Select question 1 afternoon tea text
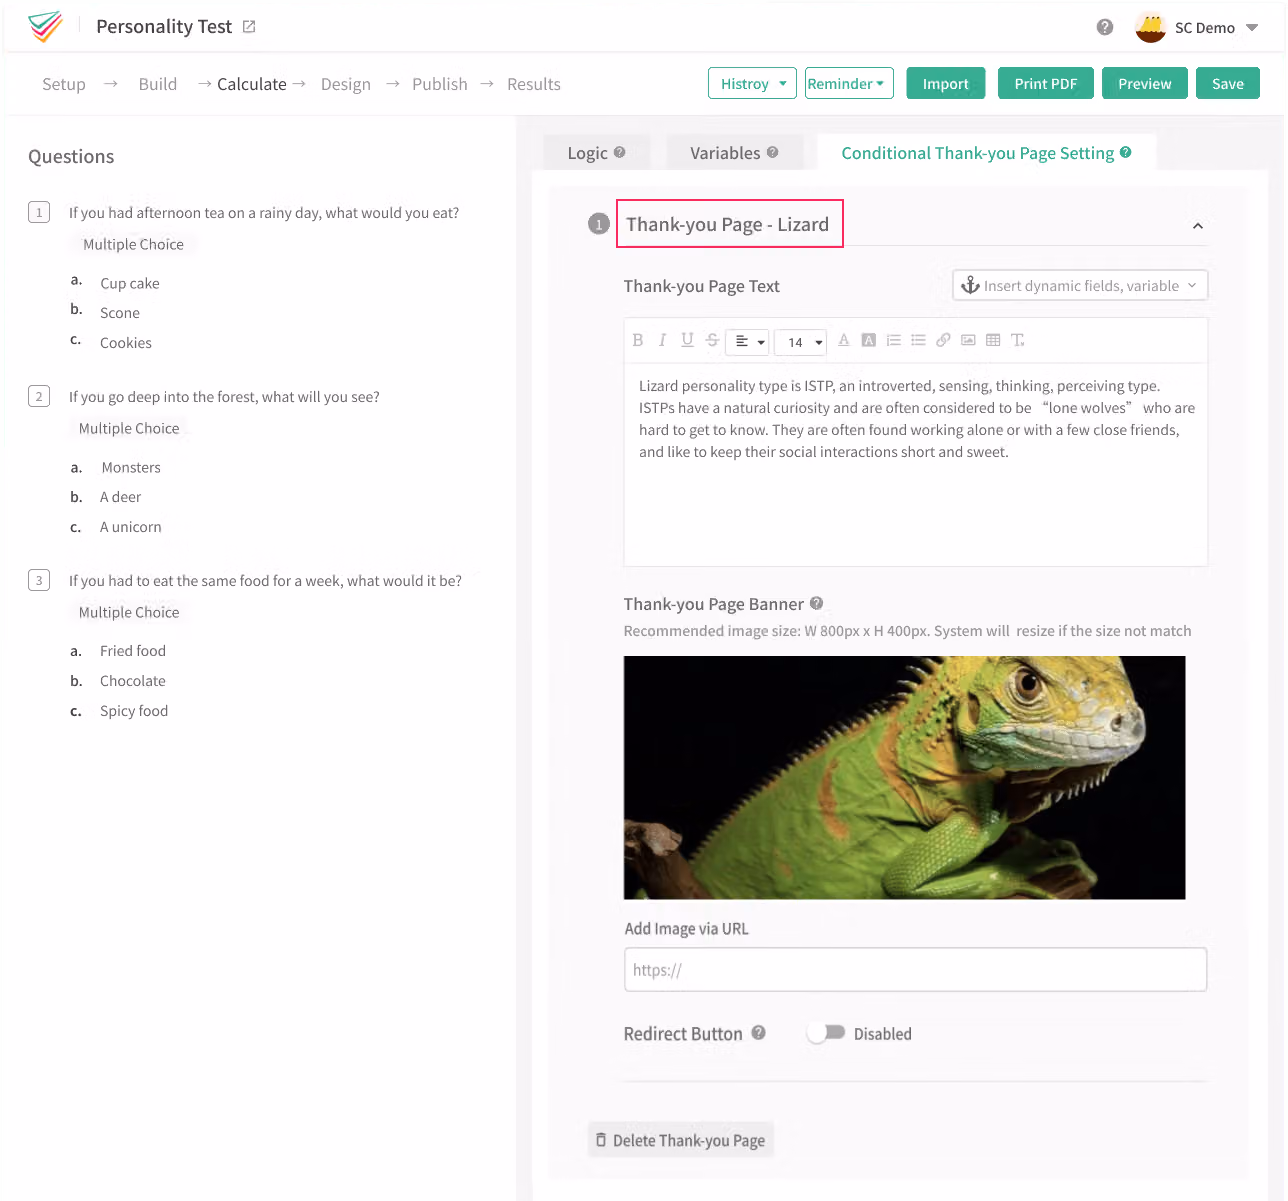Image resolution: width=1288 pixels, height=1201 pixels. [264, 212]
